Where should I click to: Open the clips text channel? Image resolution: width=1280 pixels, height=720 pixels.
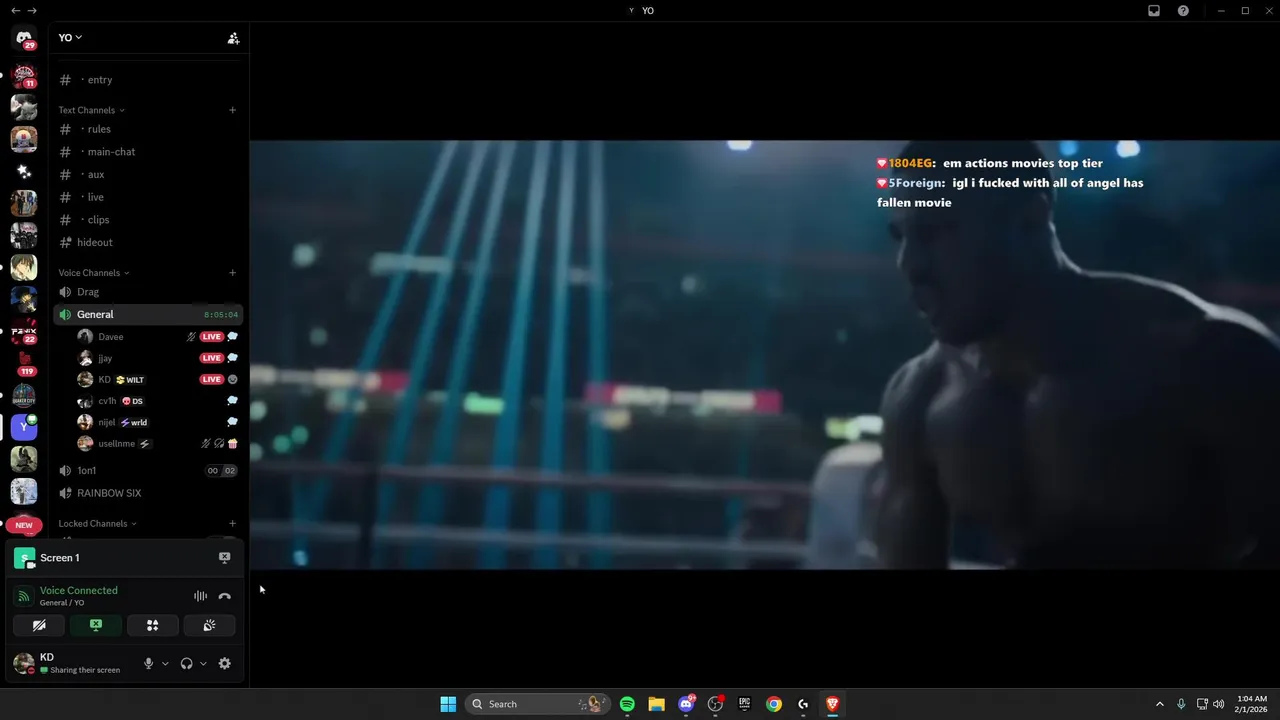click(148, 220)
